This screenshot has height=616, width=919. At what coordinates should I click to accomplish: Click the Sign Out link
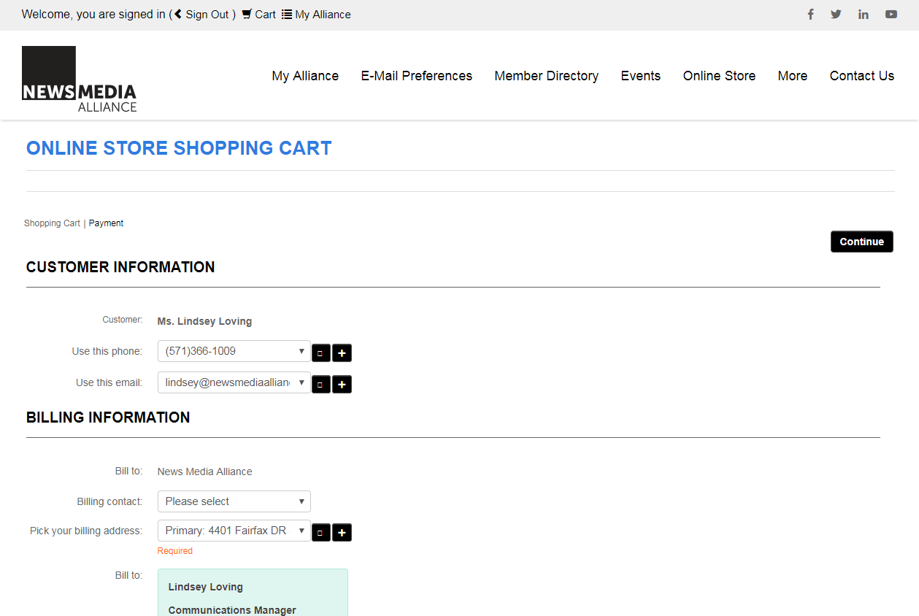(203, 14)
